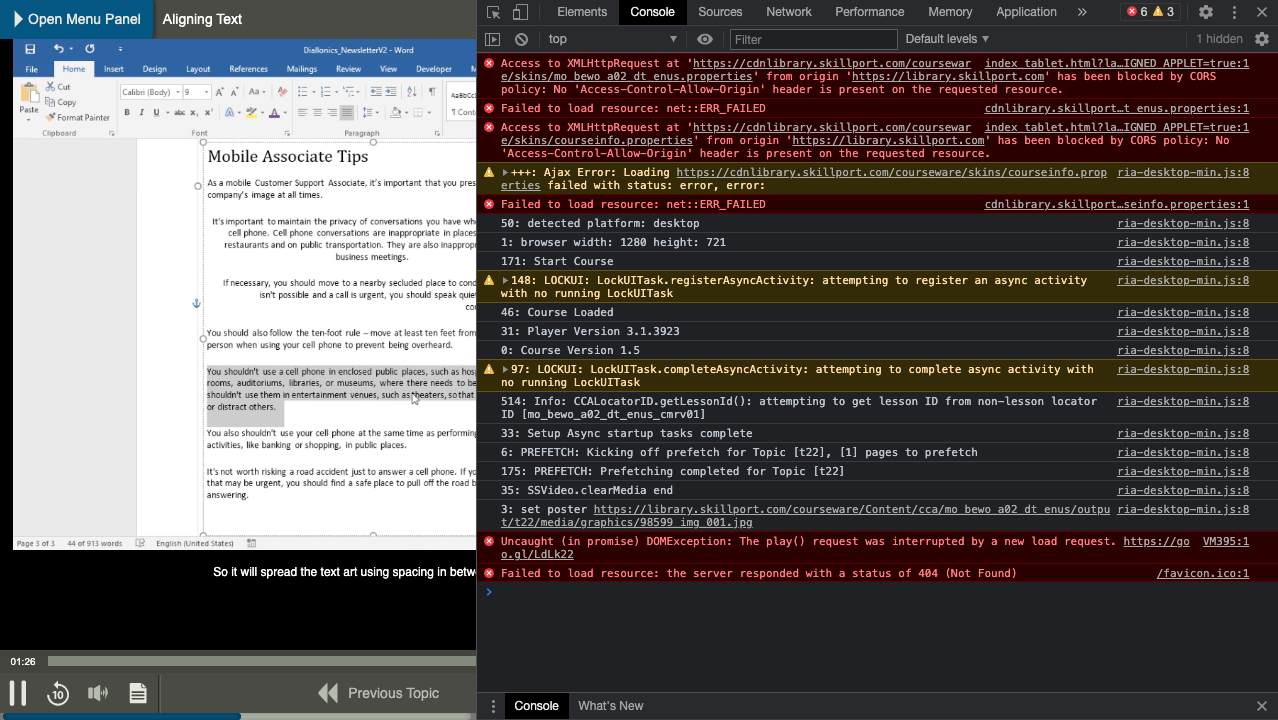Viewport: 1278px width, 720px height.
Task: Pause the course video playback
Action: click(18, 693)
